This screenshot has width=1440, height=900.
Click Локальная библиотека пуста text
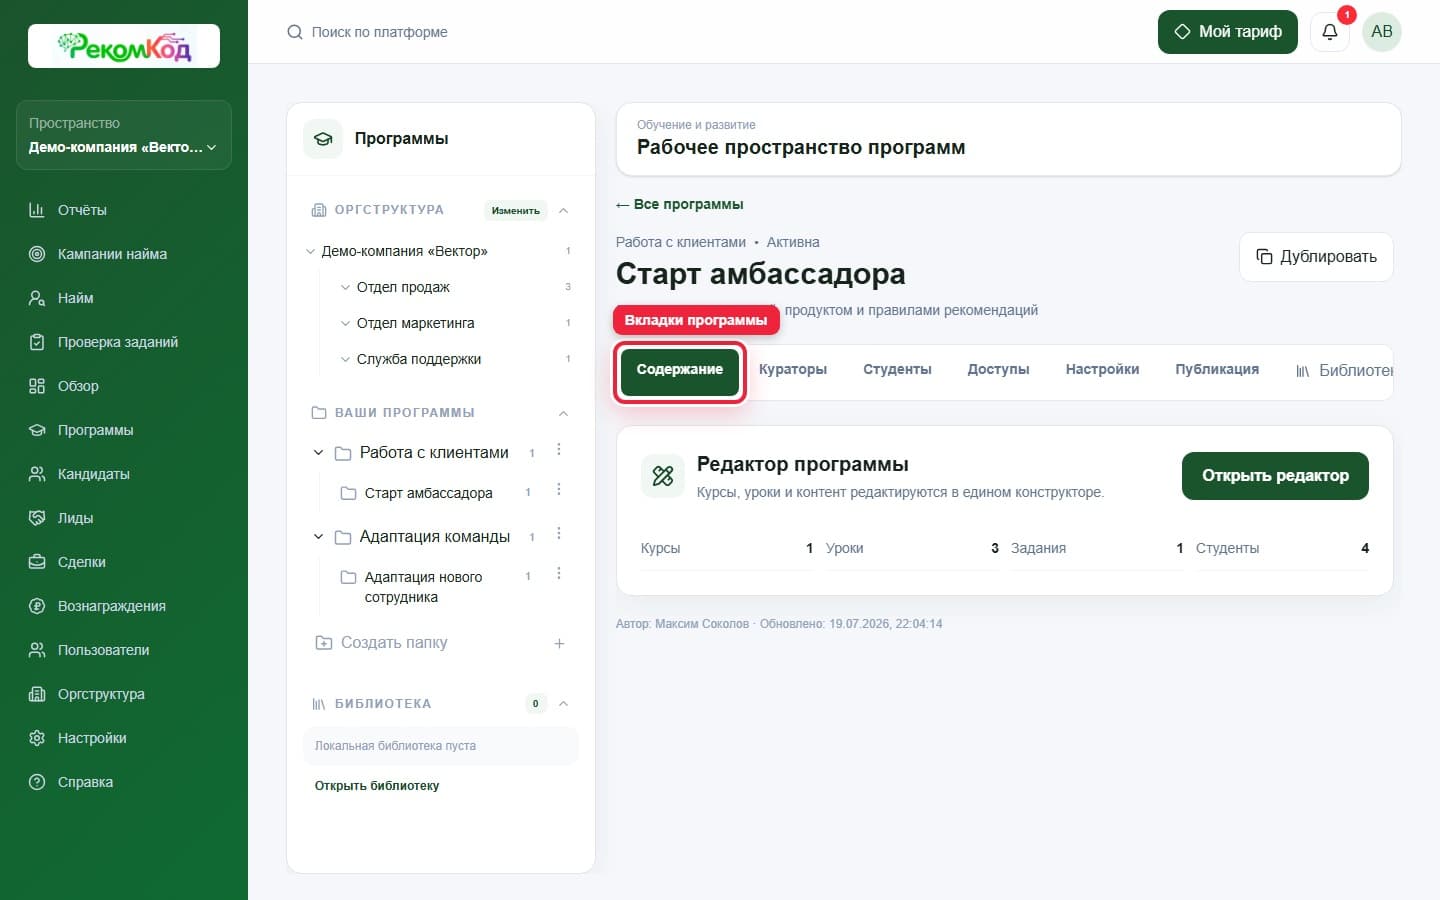coord(395,746)
